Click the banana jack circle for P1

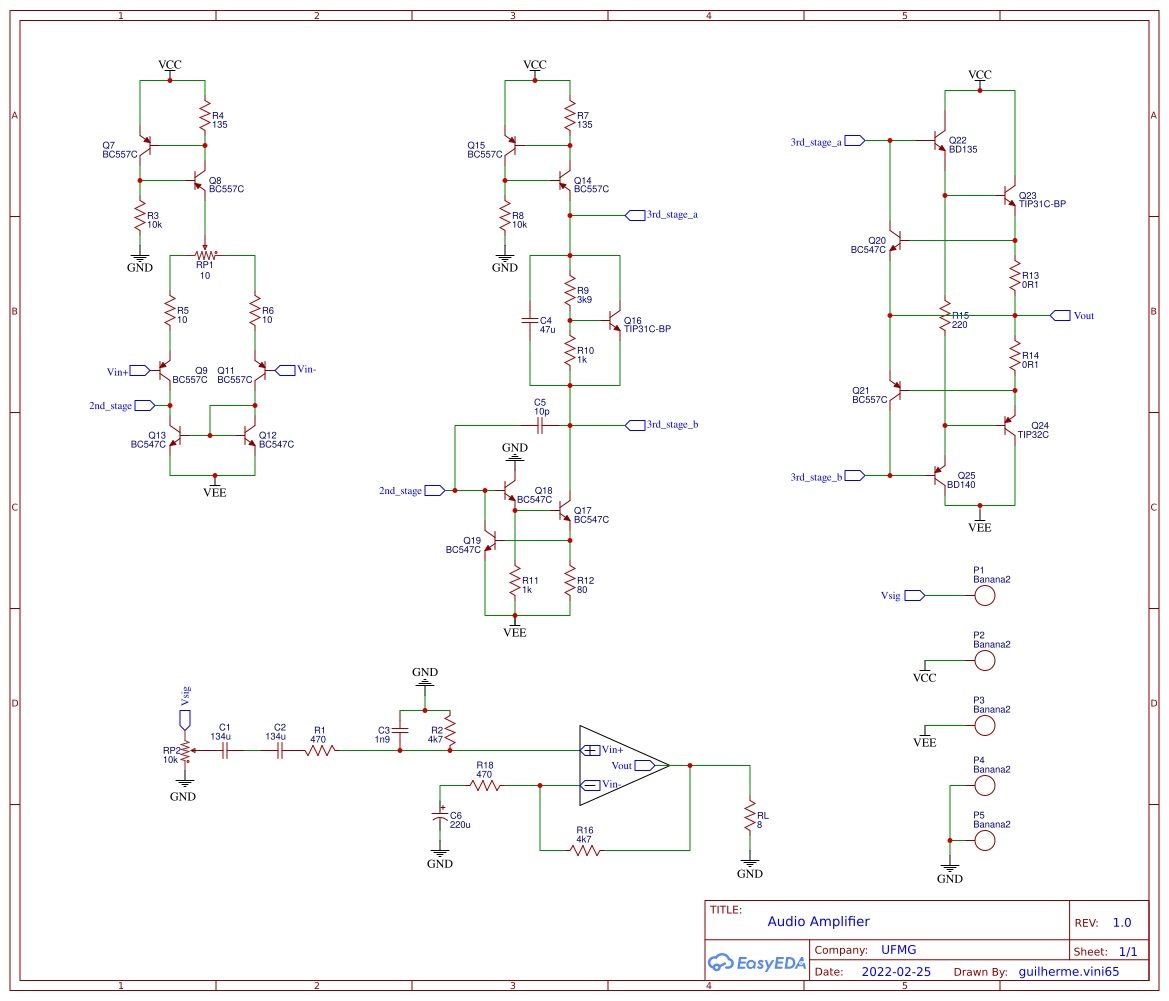pyautogui.click(x=985, y=595)
